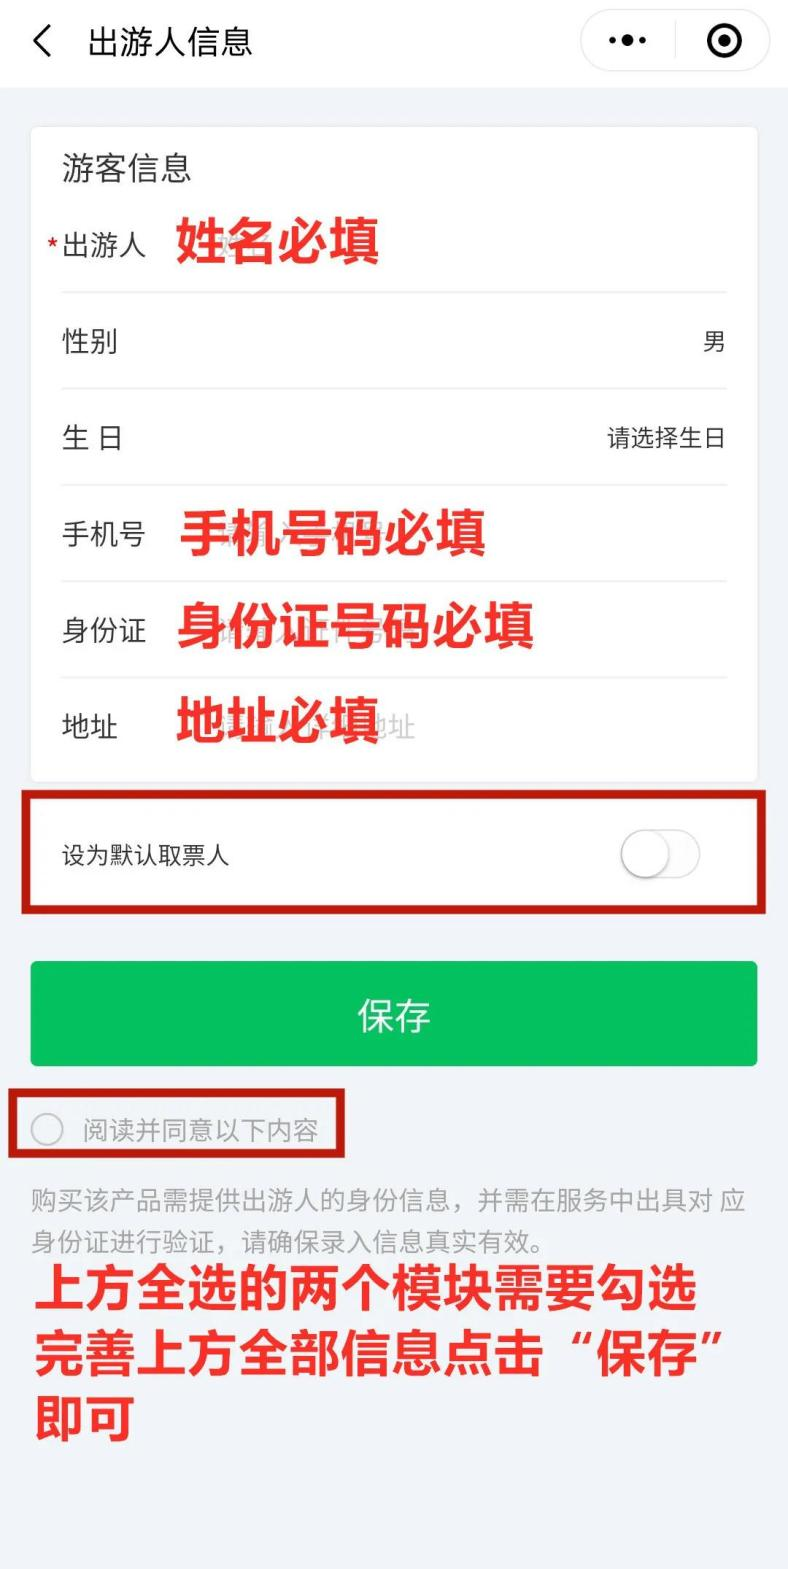Screen dimensions: 788x1569
Task: Click the 出游人信息 page title
Action: click(170, 42)
